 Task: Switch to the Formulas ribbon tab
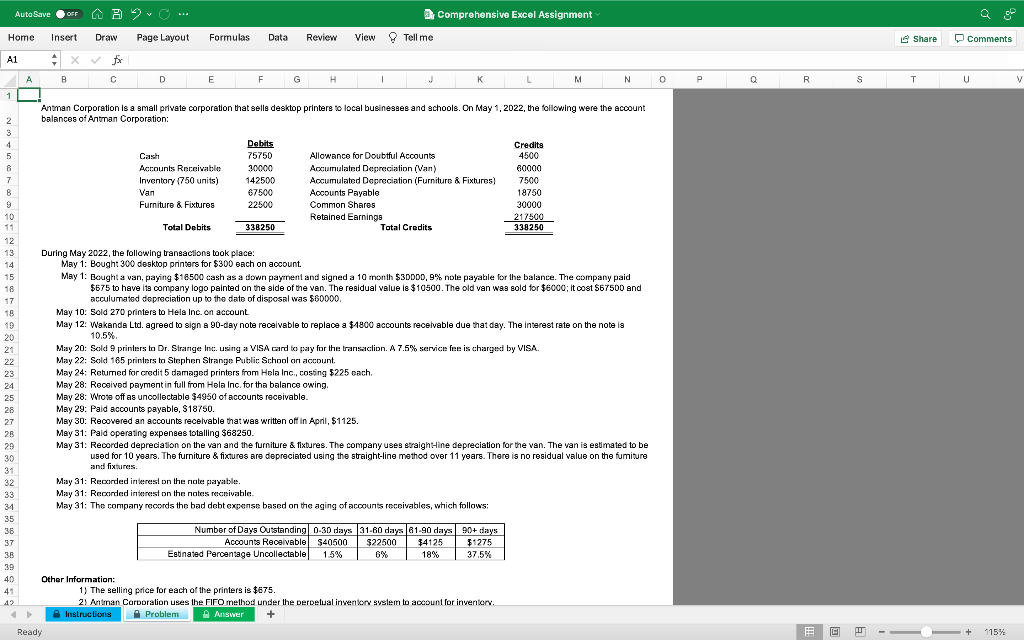coord(229,37)
